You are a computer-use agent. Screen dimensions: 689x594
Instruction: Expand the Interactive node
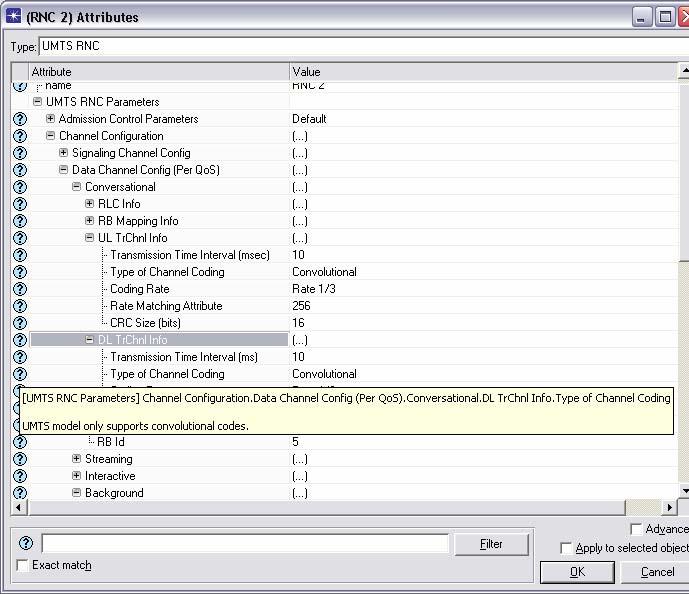pyautogui.click(x=76, y=475)
